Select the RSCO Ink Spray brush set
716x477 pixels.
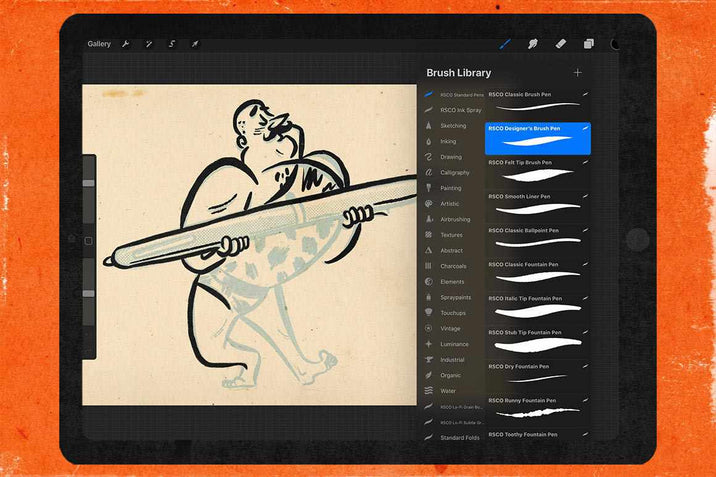[x=461, y=110]
